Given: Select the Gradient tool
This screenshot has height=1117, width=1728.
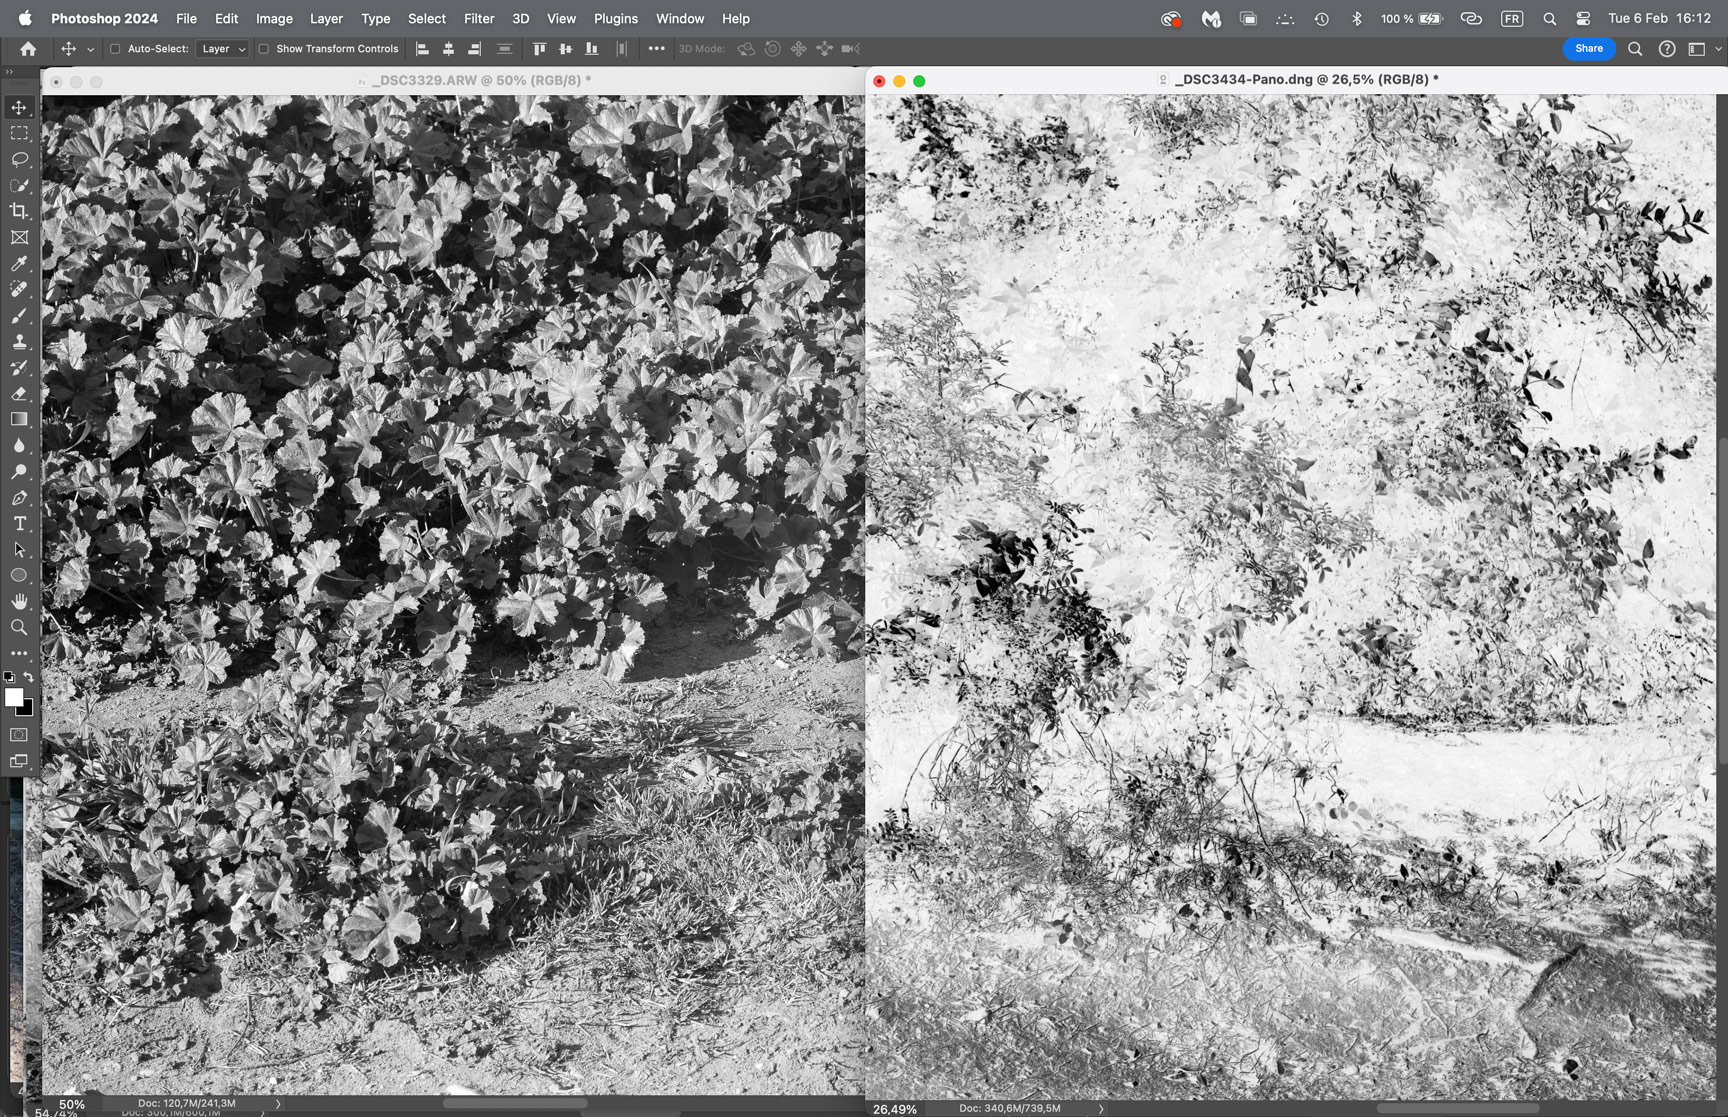Looking at the screenshot, I should point(19,419).
